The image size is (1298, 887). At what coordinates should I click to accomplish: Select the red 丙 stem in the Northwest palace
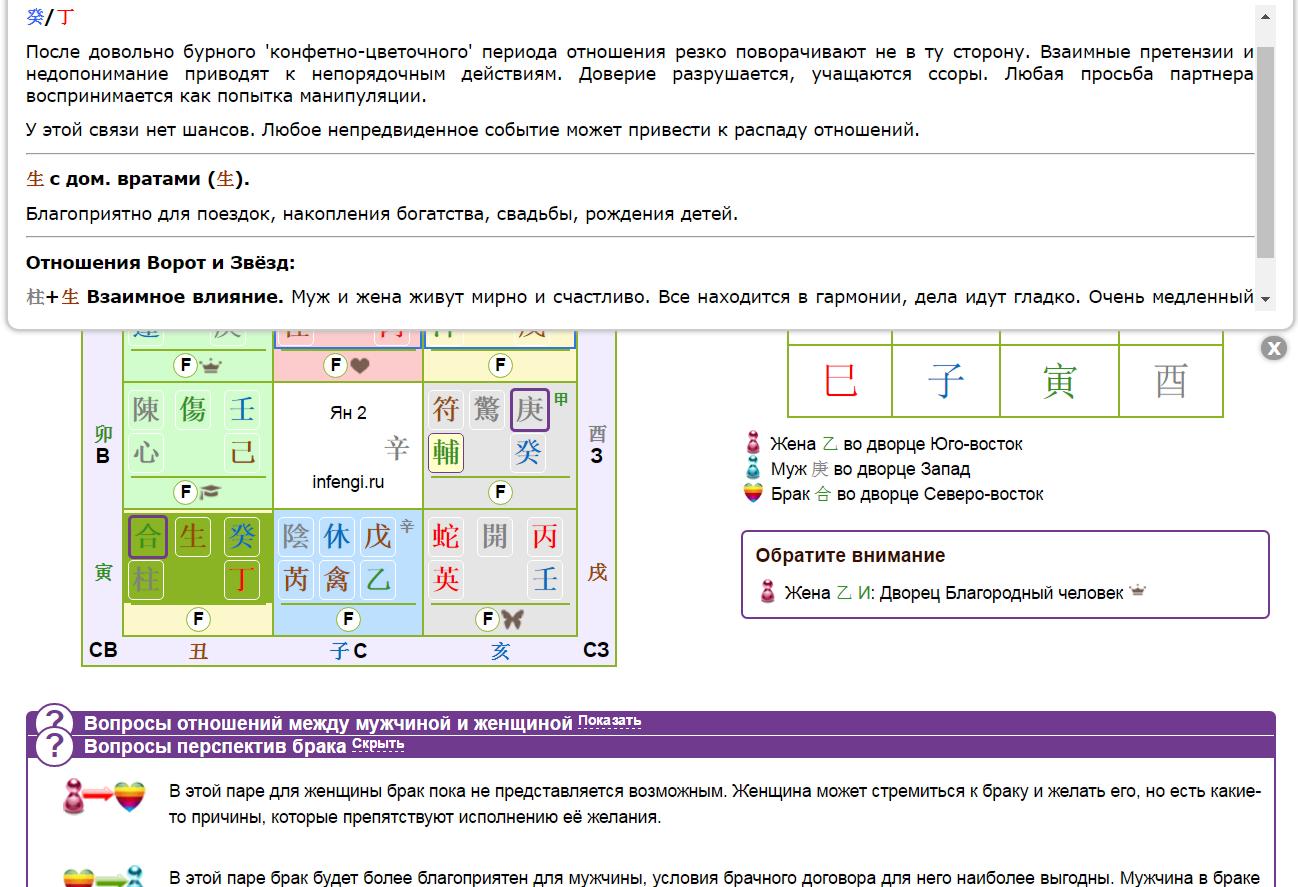(x=545, y=537)
